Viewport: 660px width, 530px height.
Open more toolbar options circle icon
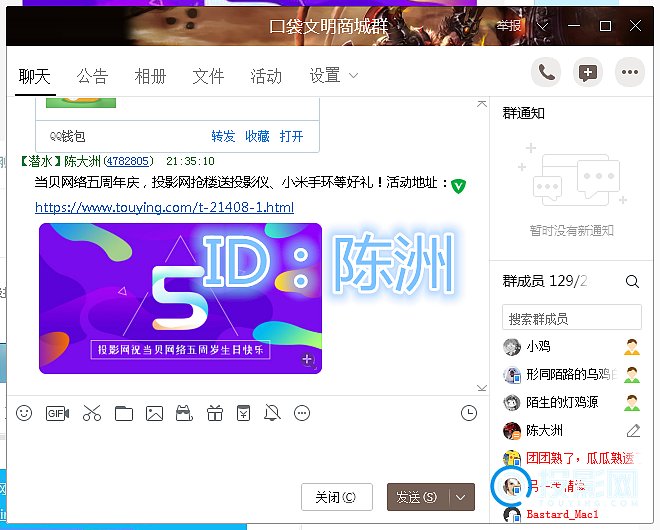[302, 413]
